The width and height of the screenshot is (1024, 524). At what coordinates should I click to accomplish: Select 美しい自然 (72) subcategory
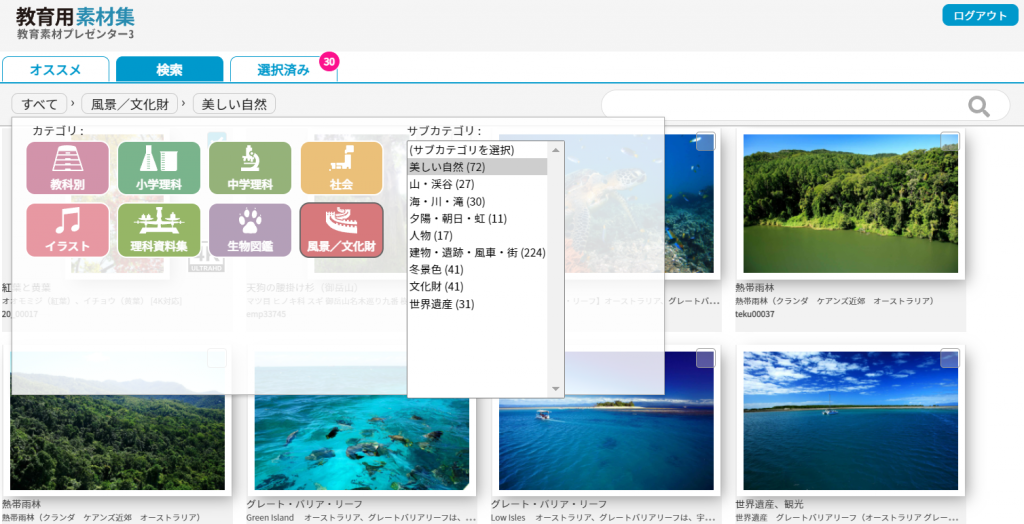478,167
